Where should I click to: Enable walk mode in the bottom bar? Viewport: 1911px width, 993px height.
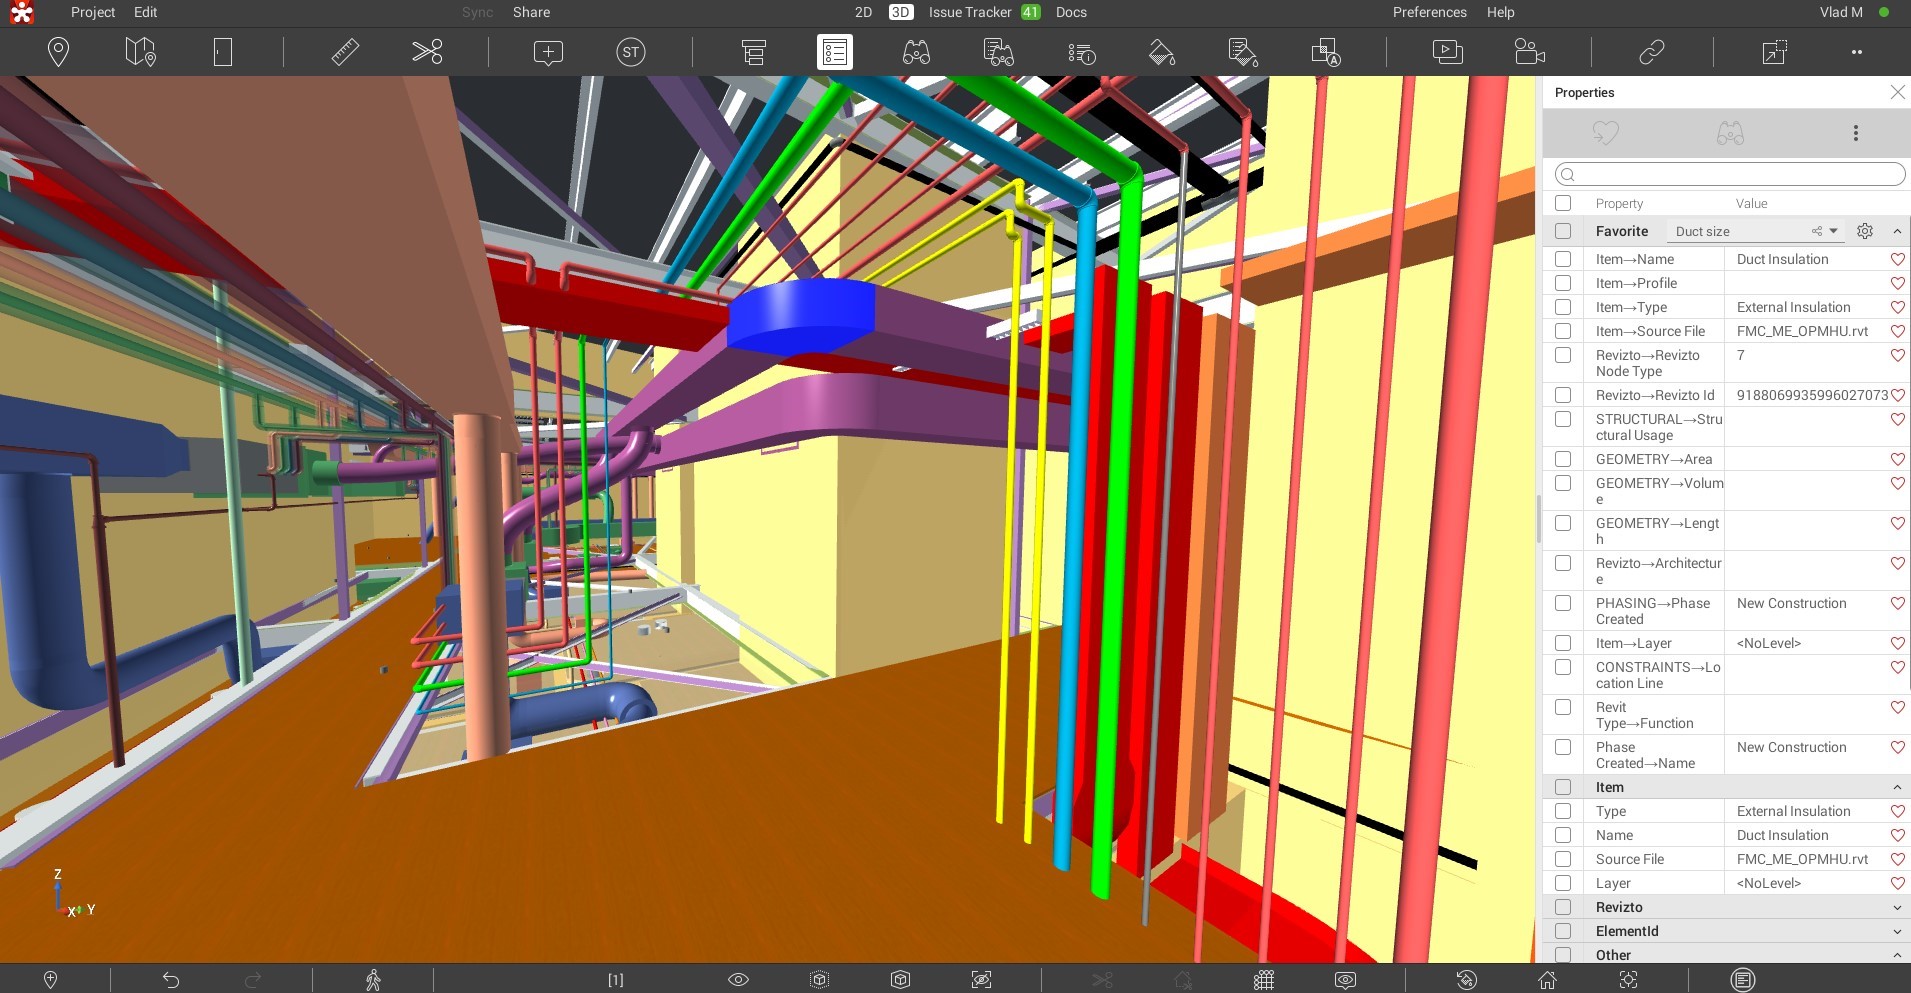[372, 979]
